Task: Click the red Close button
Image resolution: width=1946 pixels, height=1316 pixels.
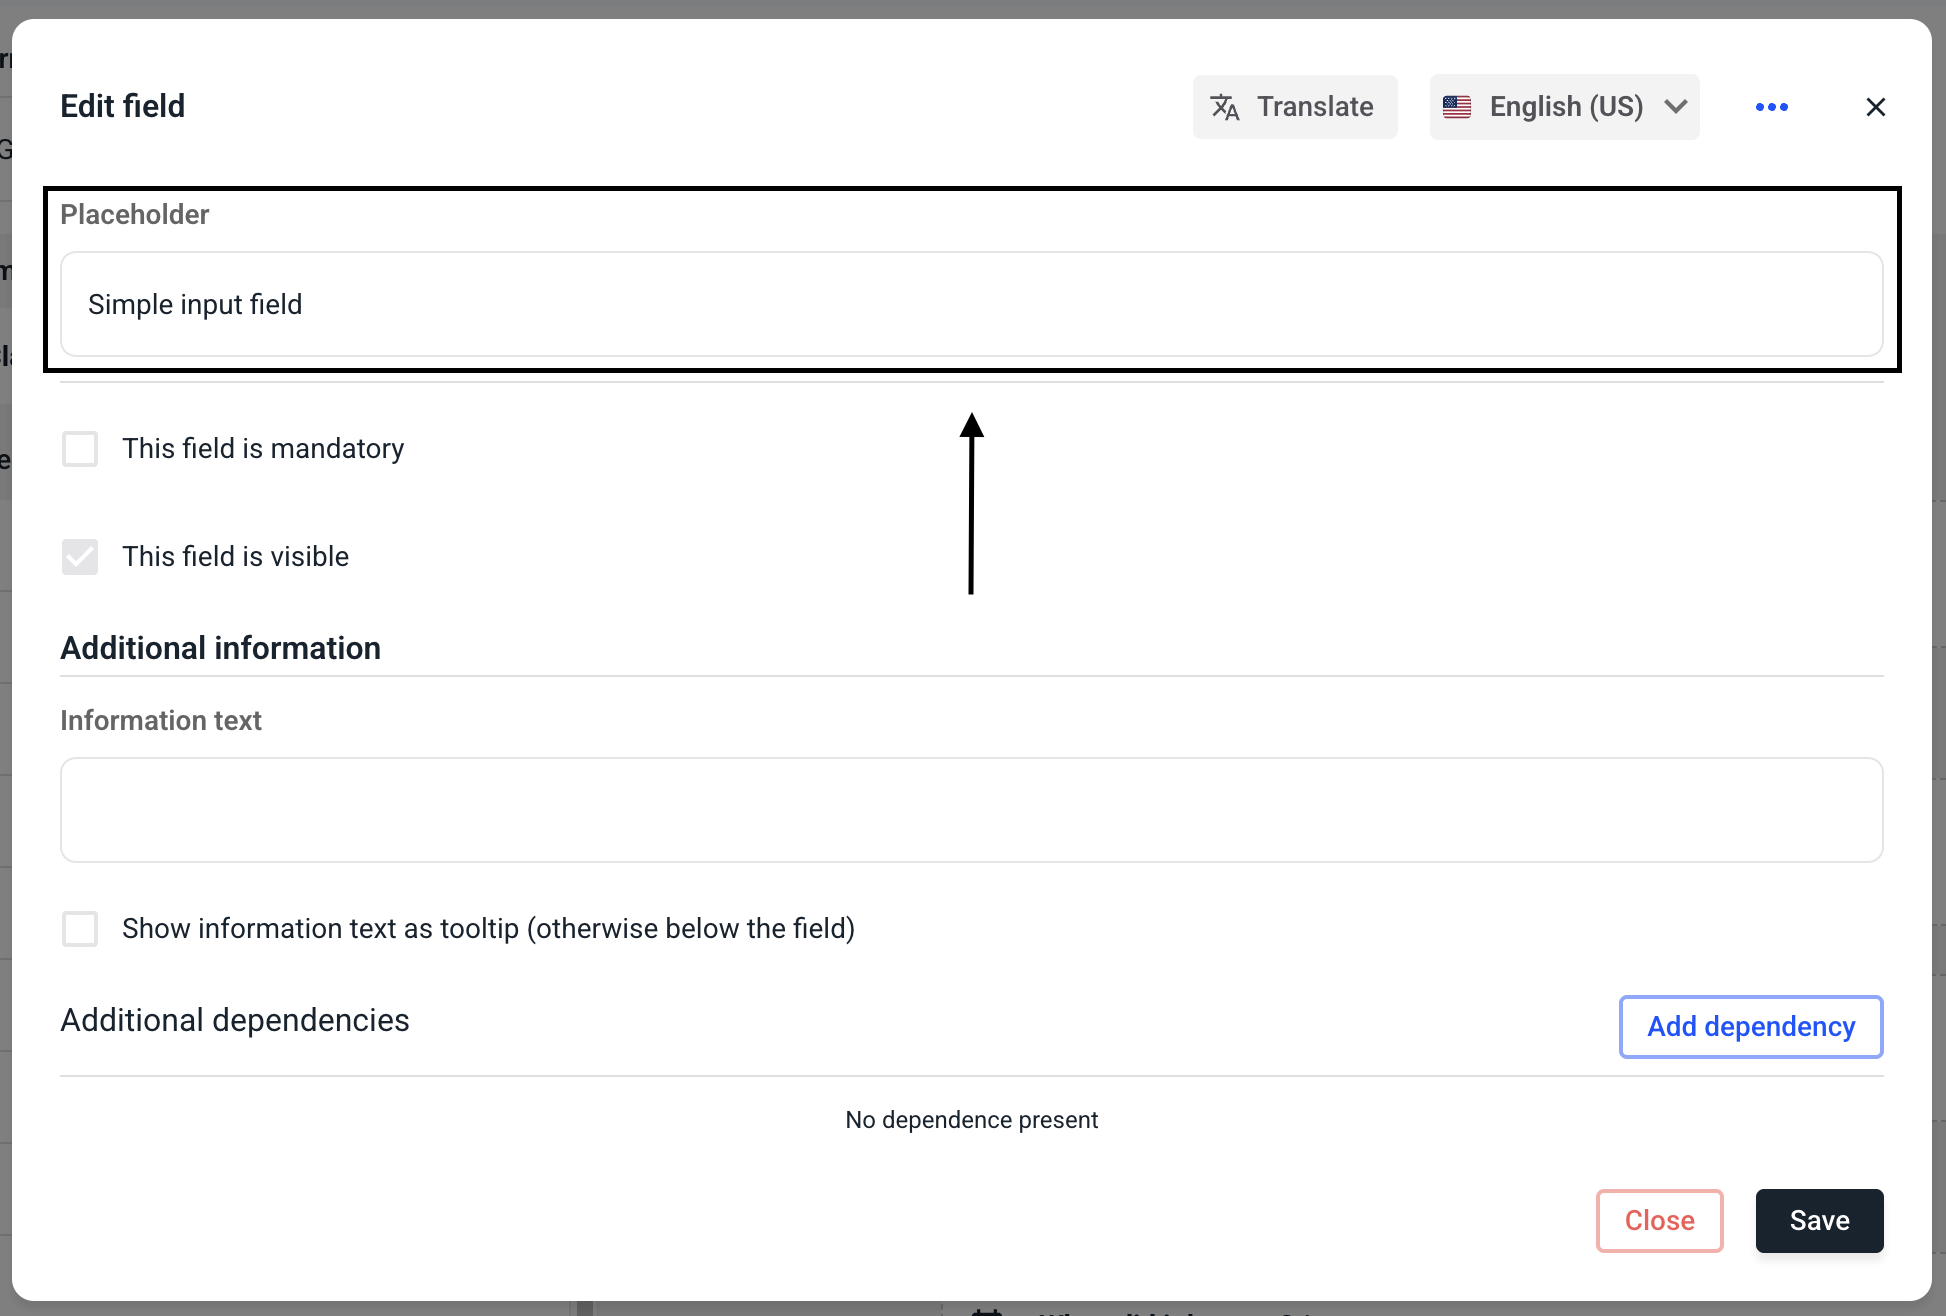Action: [x=1659, y=1221]
